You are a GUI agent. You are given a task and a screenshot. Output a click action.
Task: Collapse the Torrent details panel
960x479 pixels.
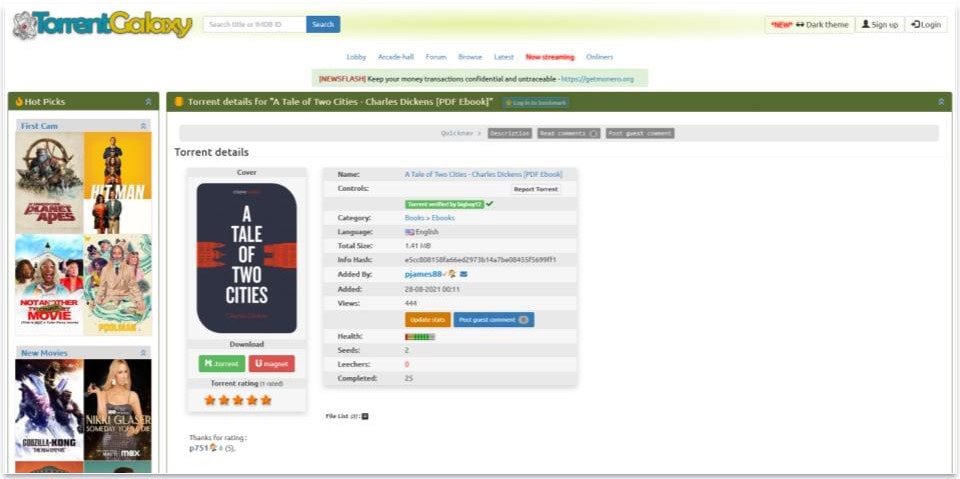point(940,102)
